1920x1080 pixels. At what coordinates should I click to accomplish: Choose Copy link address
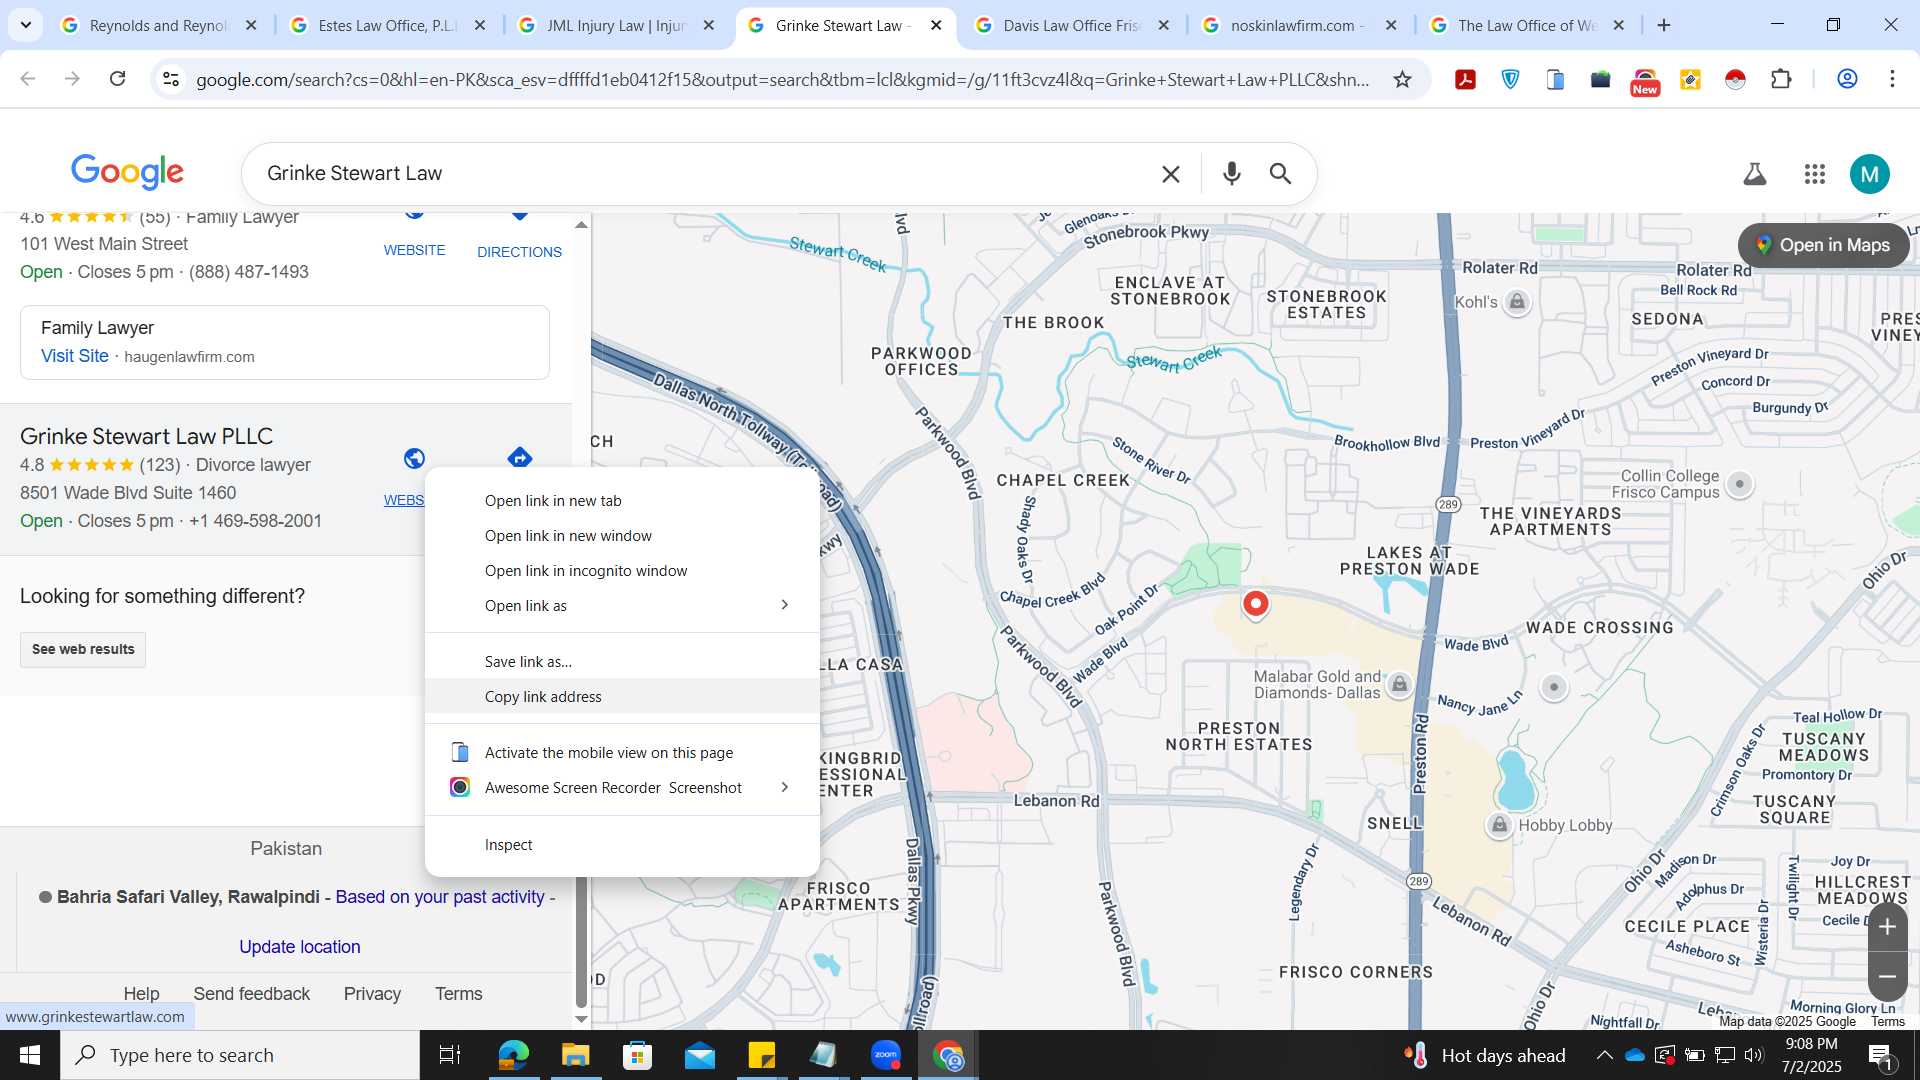tap(622, 697)
